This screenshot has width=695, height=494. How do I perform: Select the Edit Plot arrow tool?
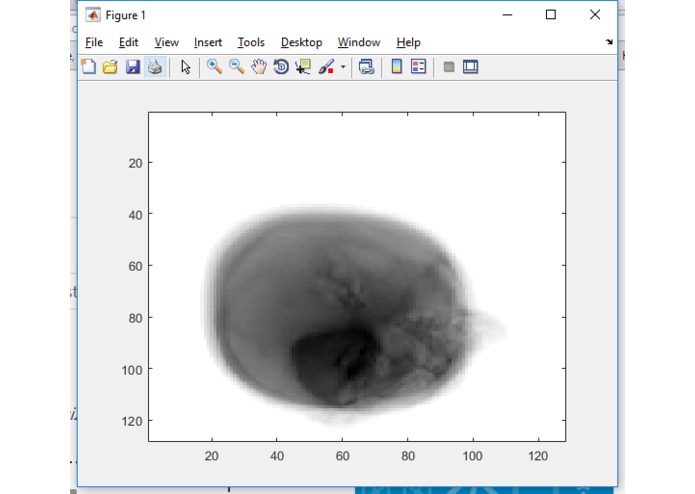coord(186,67)
